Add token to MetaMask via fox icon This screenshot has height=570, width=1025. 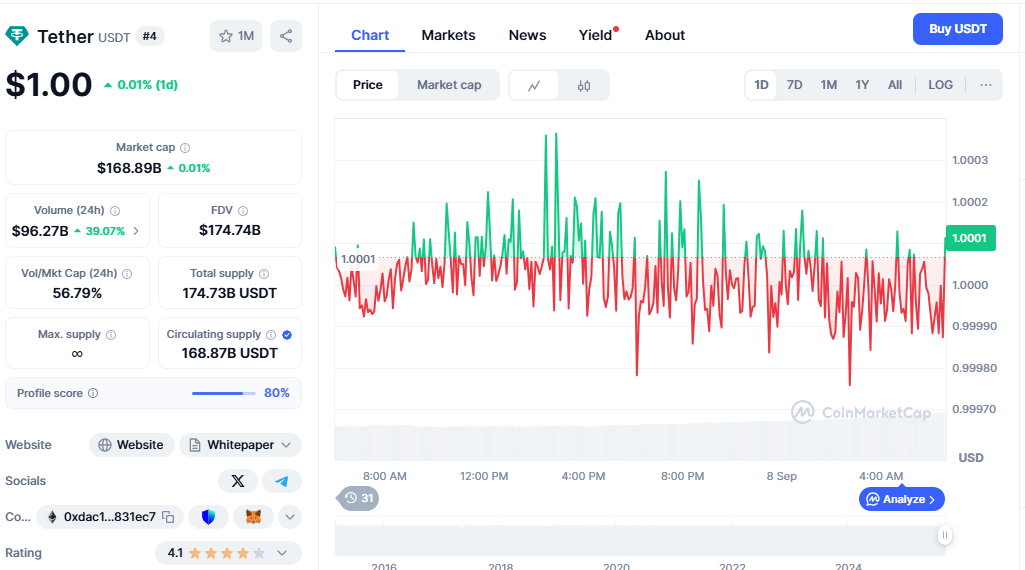253,517
